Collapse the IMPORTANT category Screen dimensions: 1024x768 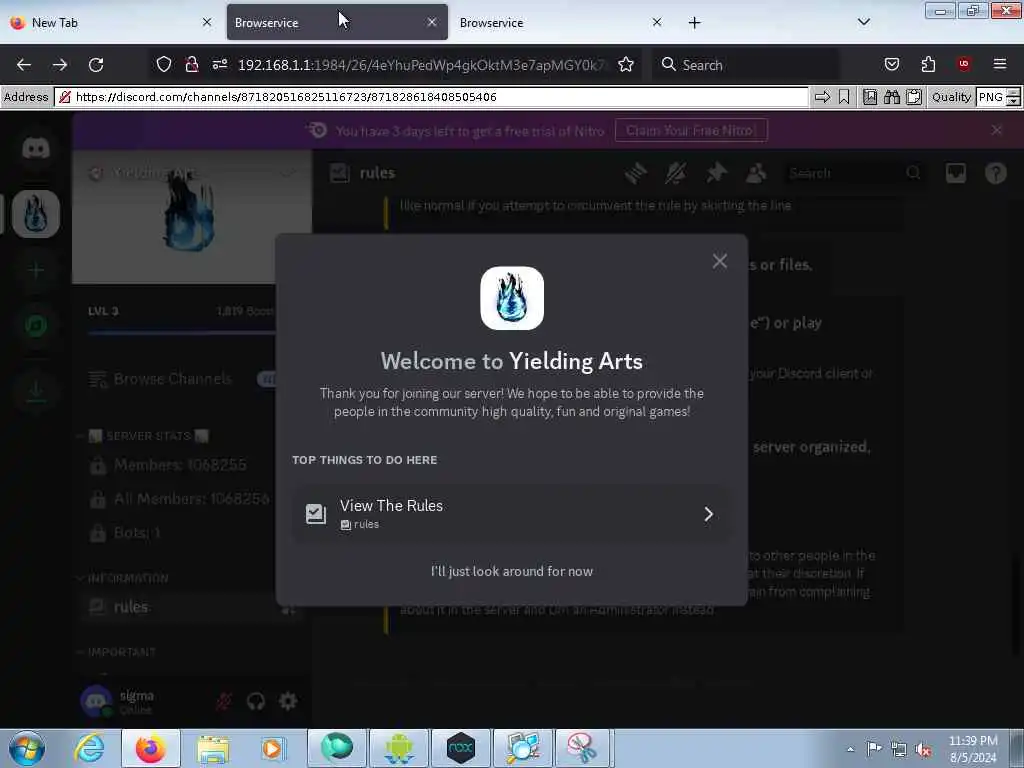pyautogui.click(x=116, y=652)
